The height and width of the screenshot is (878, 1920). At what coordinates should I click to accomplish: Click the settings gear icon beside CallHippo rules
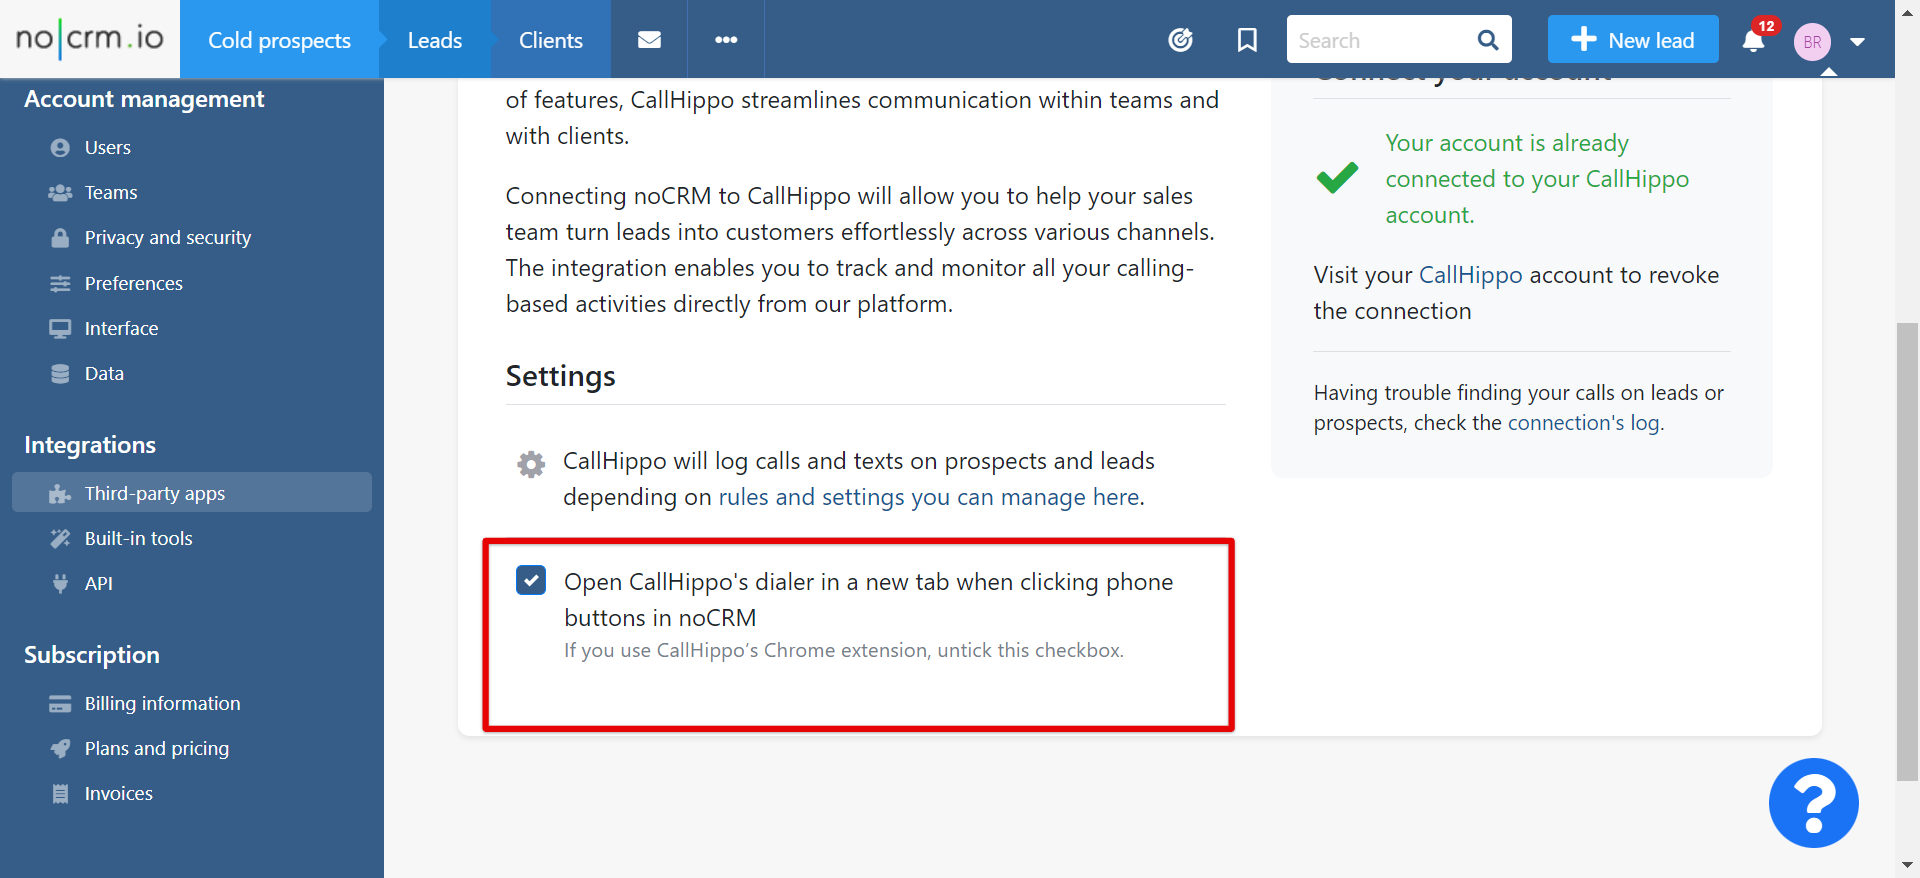tap(531, 464)
